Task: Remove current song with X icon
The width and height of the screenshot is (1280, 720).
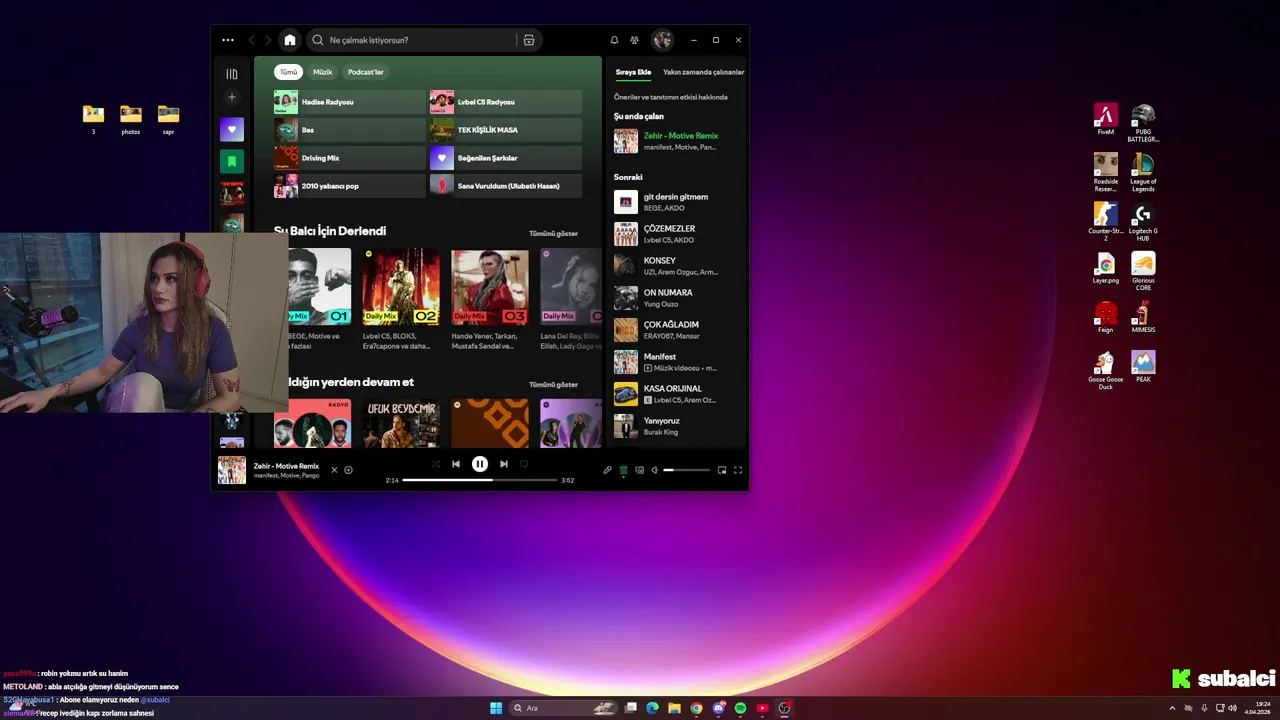Action: [x=334, y=470]
